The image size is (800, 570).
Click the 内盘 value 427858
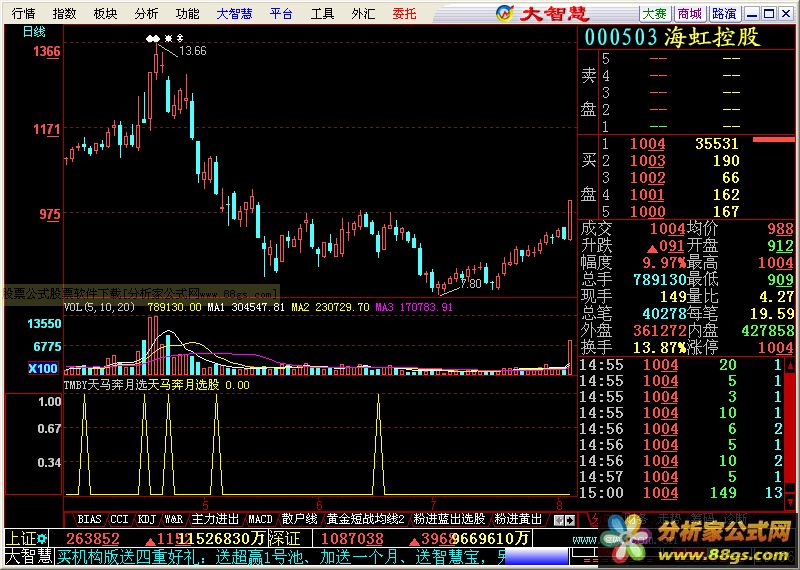pos(768,331)
